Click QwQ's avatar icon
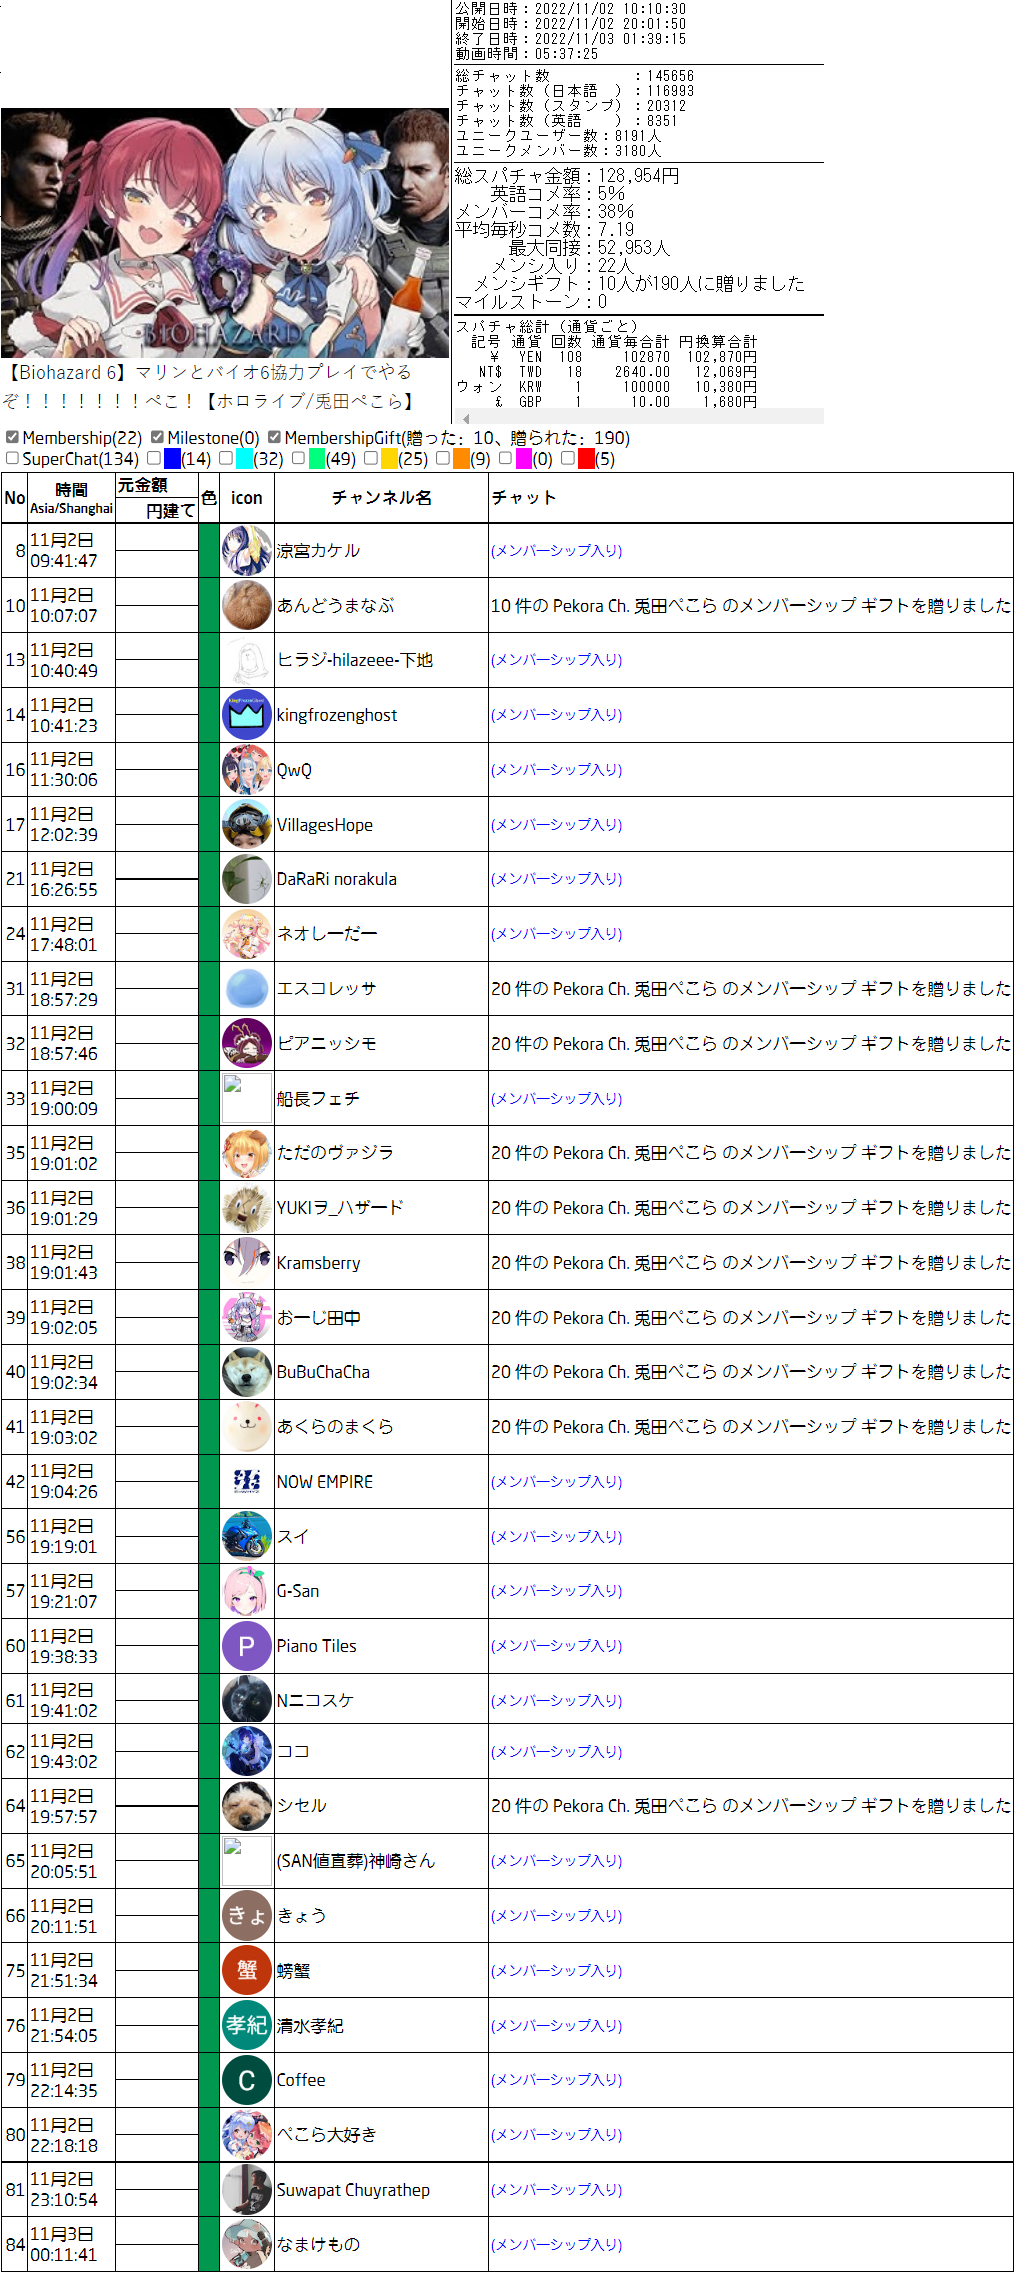Screen dimensions: 1028x2284 pos(247,770)
